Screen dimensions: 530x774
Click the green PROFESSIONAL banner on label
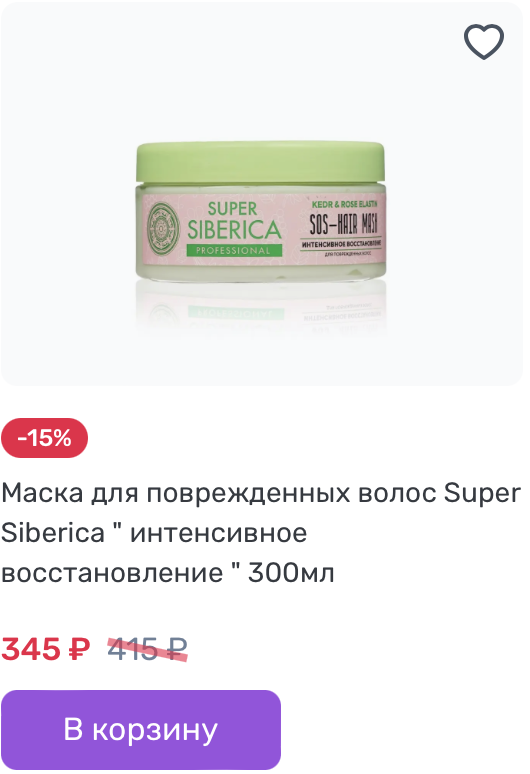(x=233, y=250)
